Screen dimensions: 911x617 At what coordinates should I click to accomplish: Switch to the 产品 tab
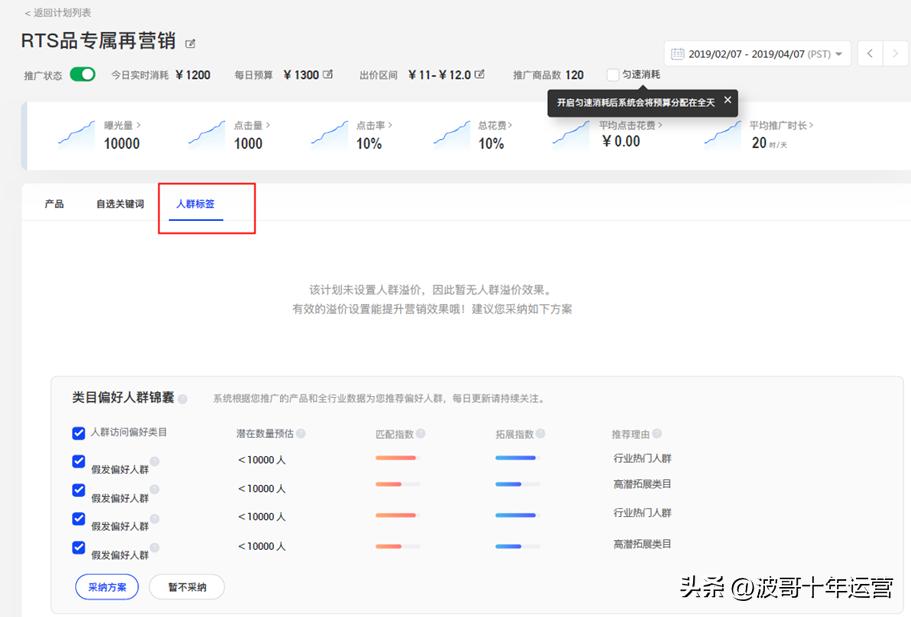tap(54, 202)
